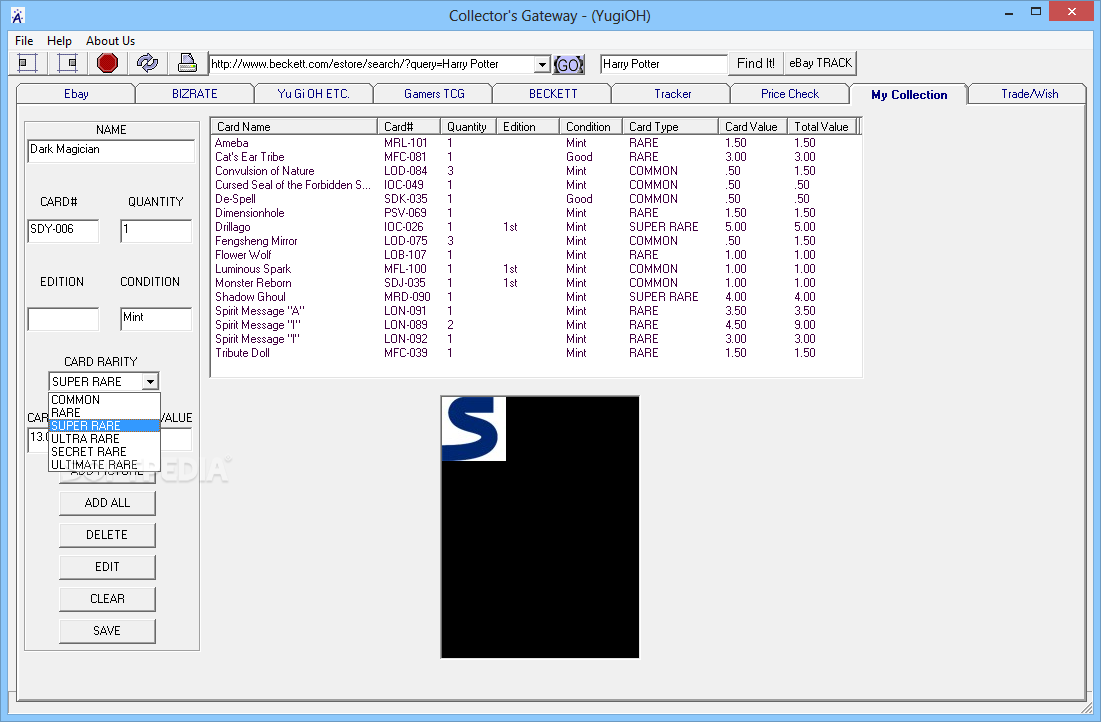Select the Luminous Spark row
This screenshot has height=722, width=1101.
point(536,269)
